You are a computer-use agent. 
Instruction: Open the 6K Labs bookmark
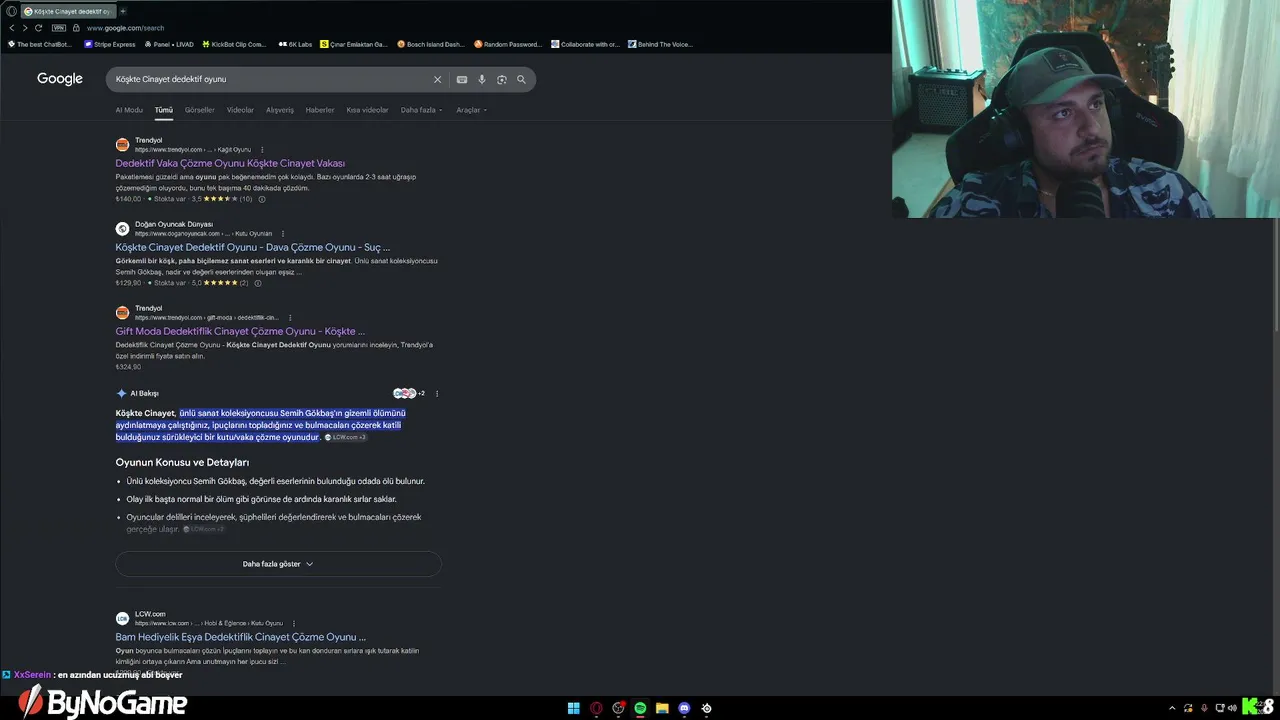[x=296, y=44]
